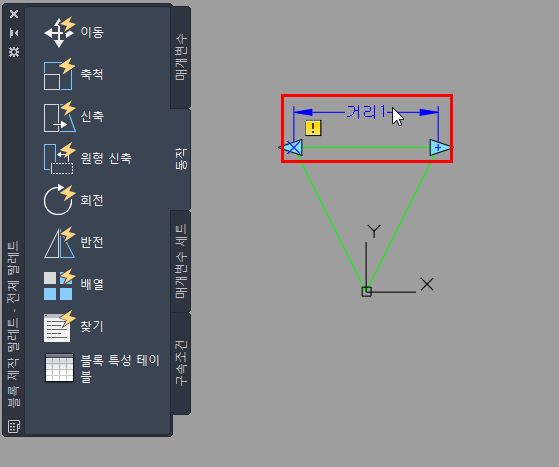The height and width of the screenshot is (467, 559).
Task: Select the 찾기 (Lookup) action tool
Action: pos(74,326)
